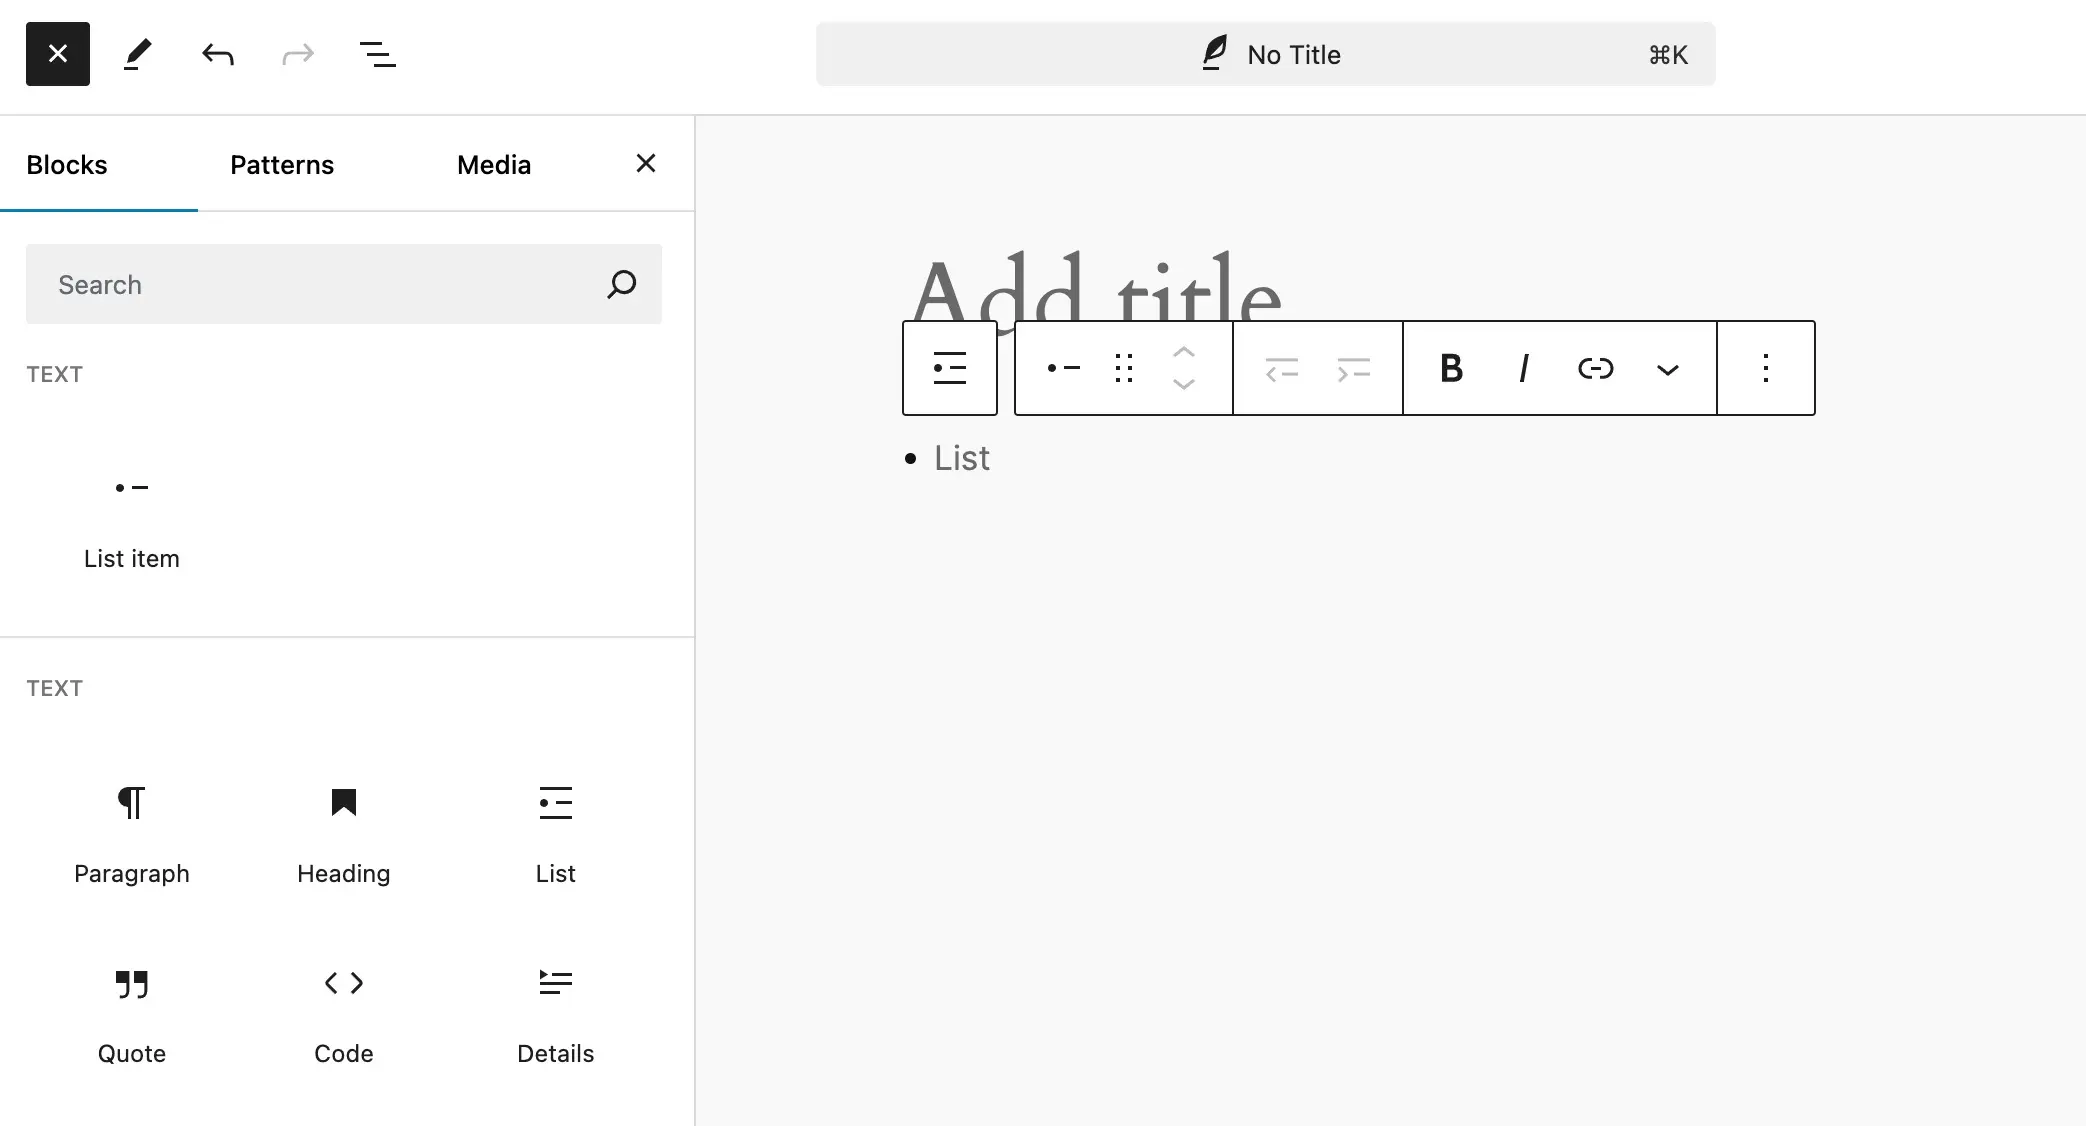Toggle list item indentation indent
This screenshot has height=1126, width=2086.
[x=1354, y=367]
